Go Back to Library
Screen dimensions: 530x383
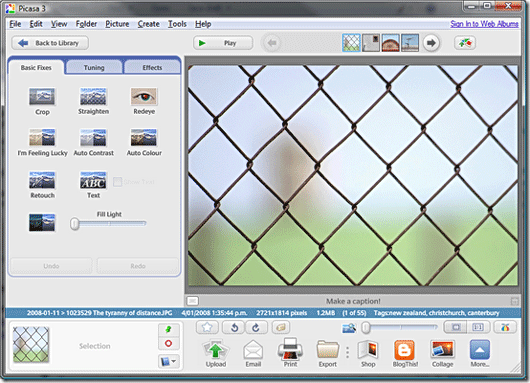coord(50,43)
